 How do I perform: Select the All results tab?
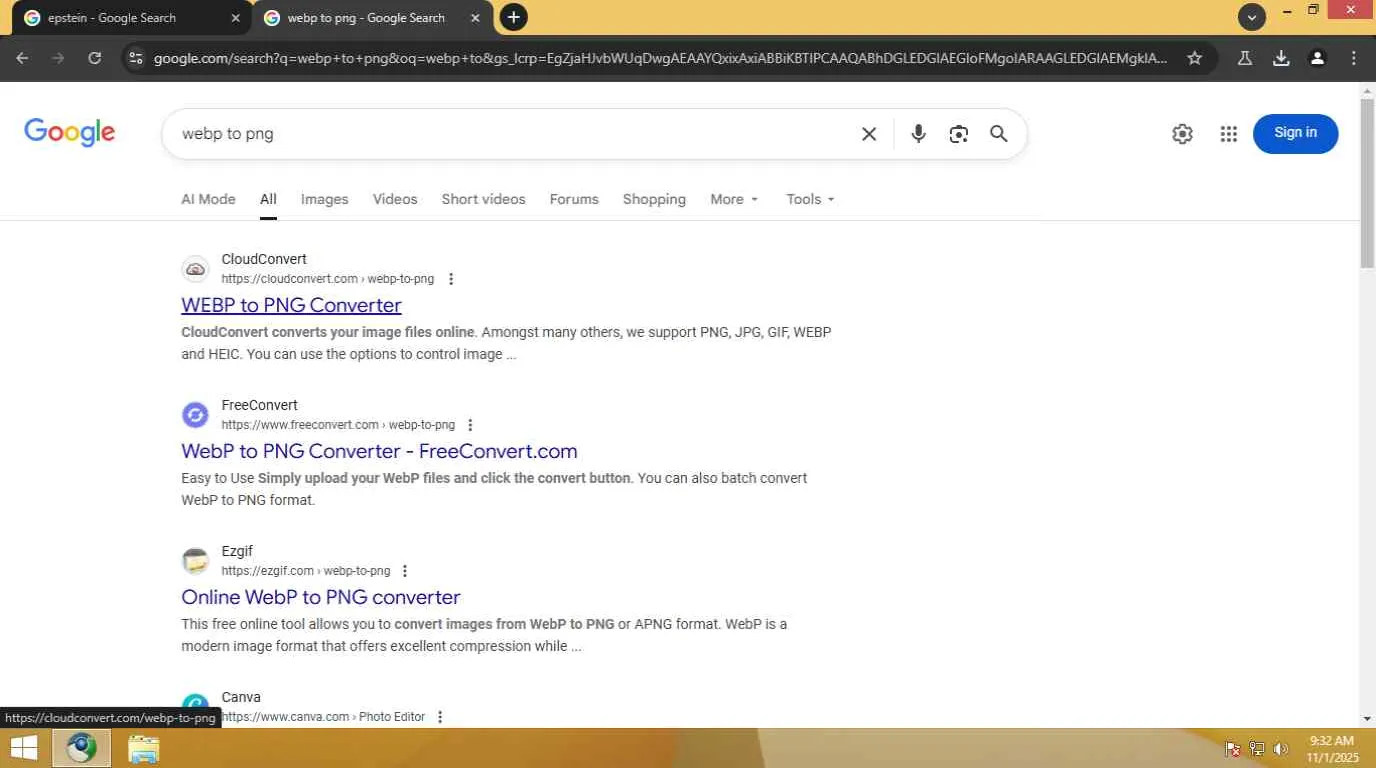[268, 199]
